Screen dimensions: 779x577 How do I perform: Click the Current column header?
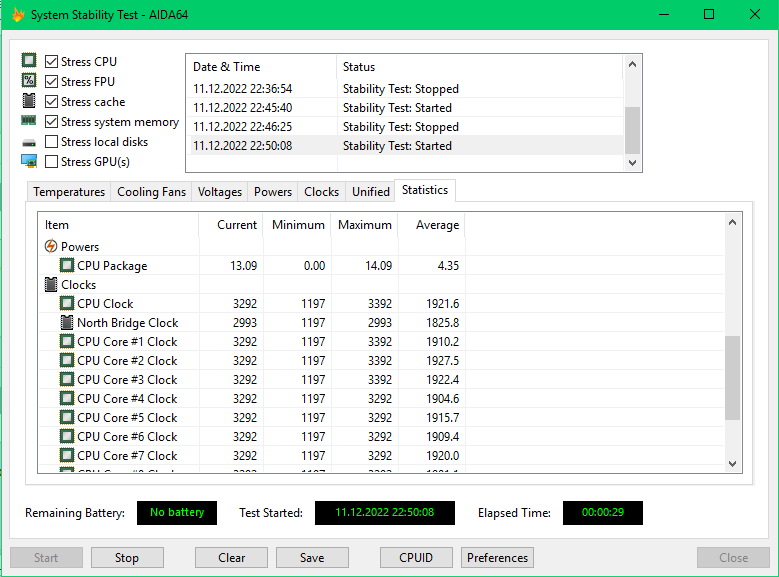click(x=231, y=225)
